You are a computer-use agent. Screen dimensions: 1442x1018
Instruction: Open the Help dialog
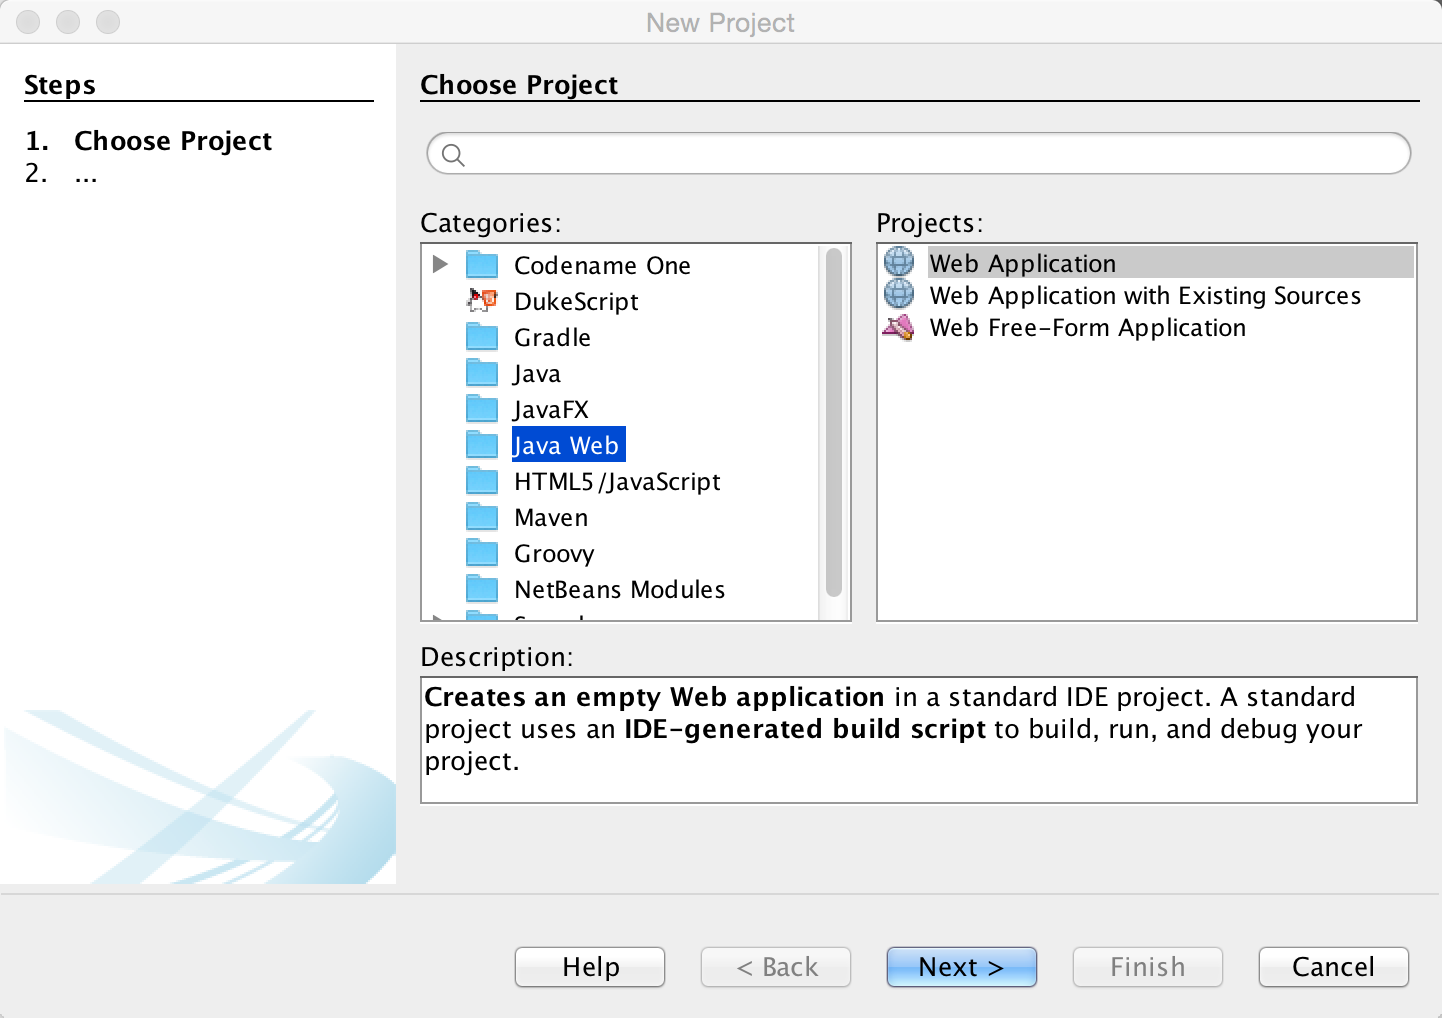[x=589, y=966]
